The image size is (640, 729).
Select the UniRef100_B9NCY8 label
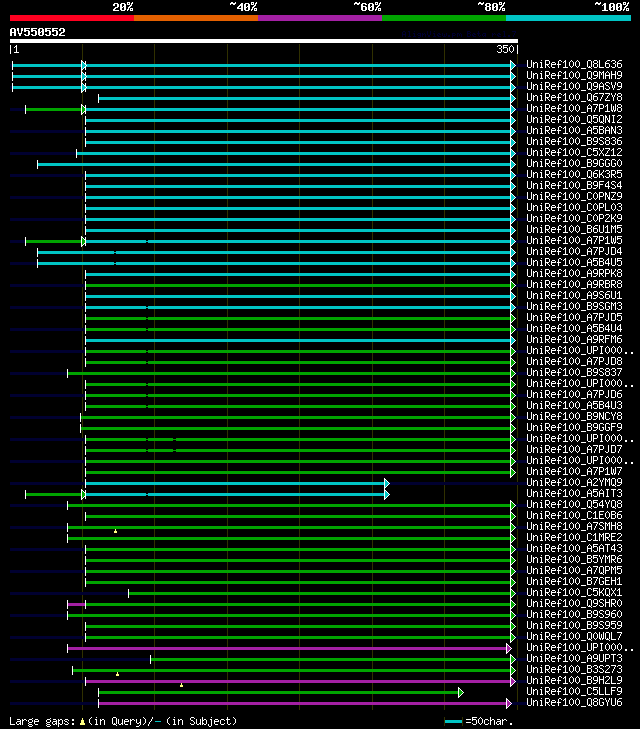(574, 417)
